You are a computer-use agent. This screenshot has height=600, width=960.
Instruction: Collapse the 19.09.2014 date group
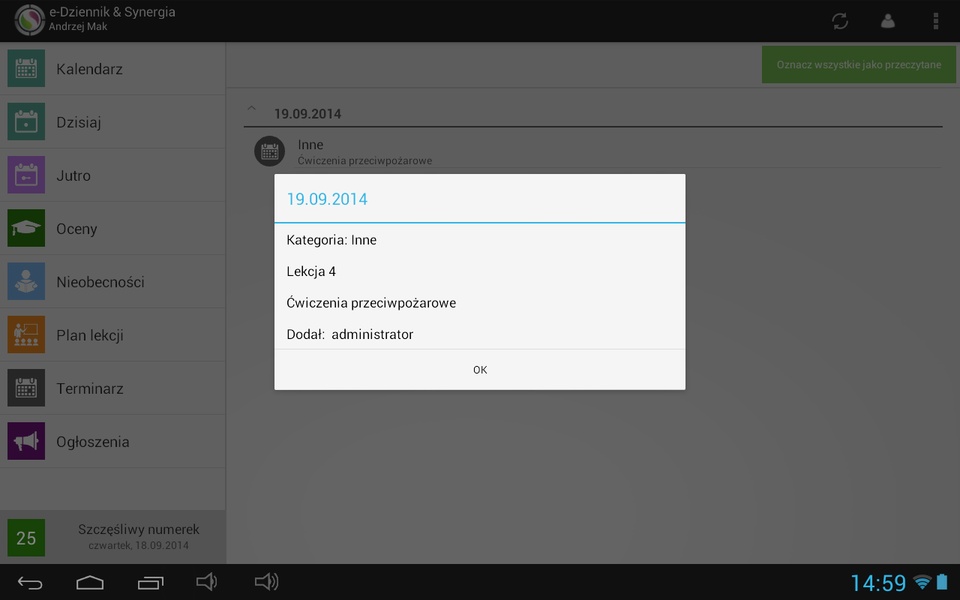(x=251, y=108)
